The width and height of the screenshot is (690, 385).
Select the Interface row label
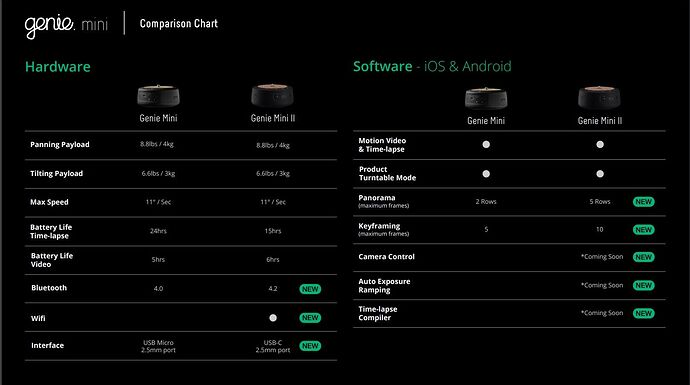pyautogui.click(x=48, y=345)
